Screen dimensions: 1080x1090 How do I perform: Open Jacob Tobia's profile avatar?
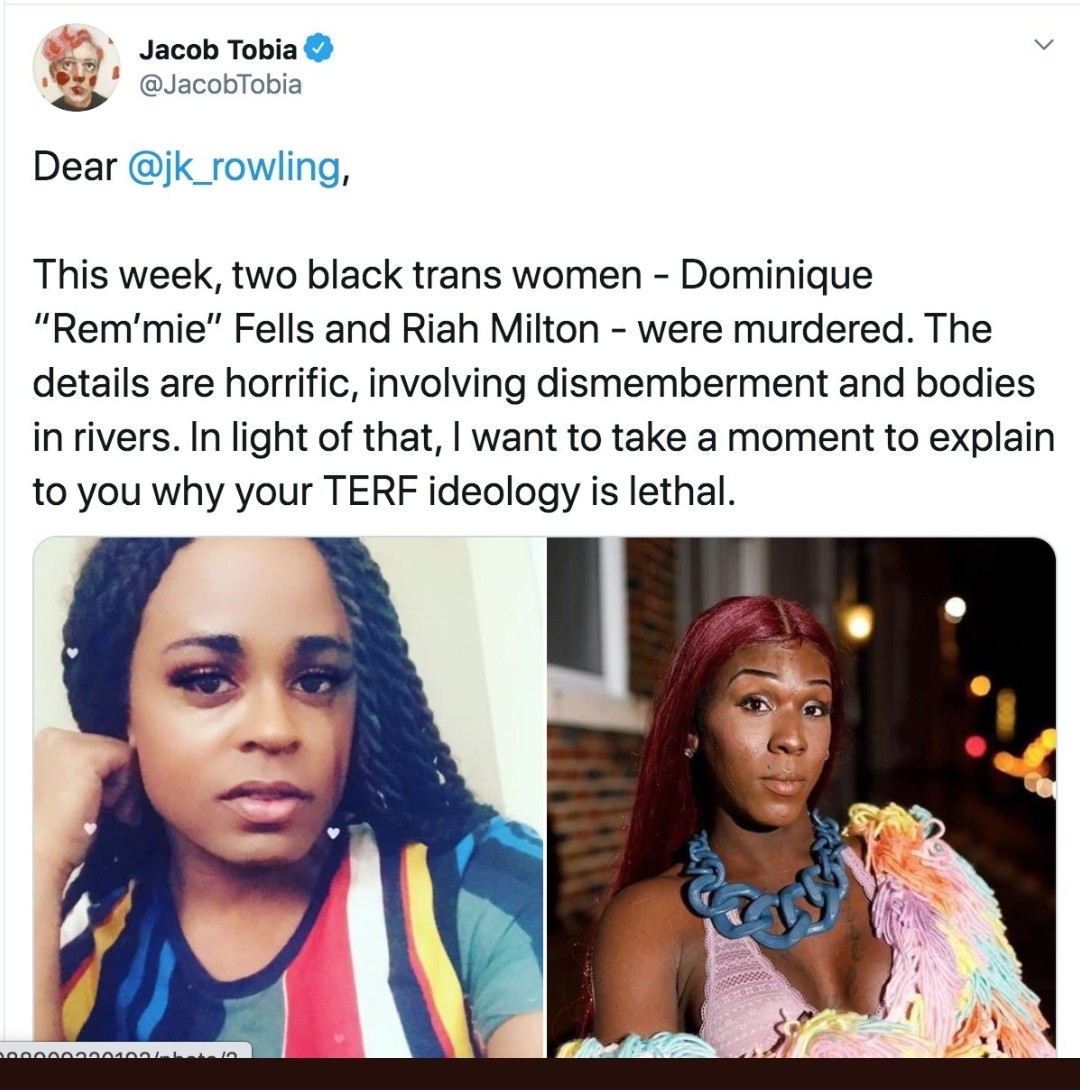[76, 67]
